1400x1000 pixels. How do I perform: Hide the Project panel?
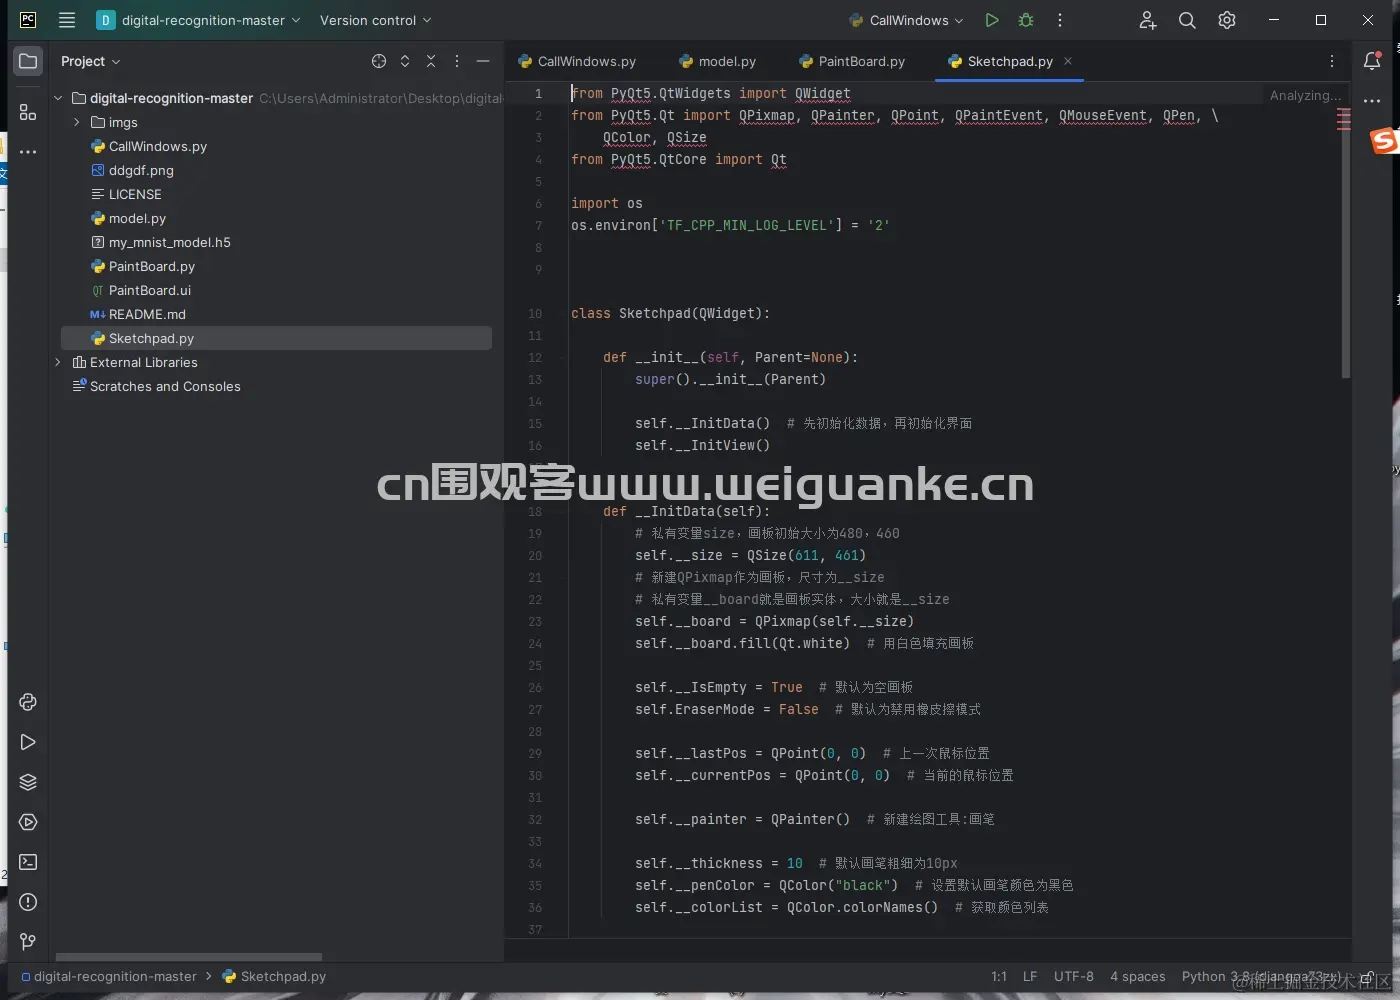(483, 61)
